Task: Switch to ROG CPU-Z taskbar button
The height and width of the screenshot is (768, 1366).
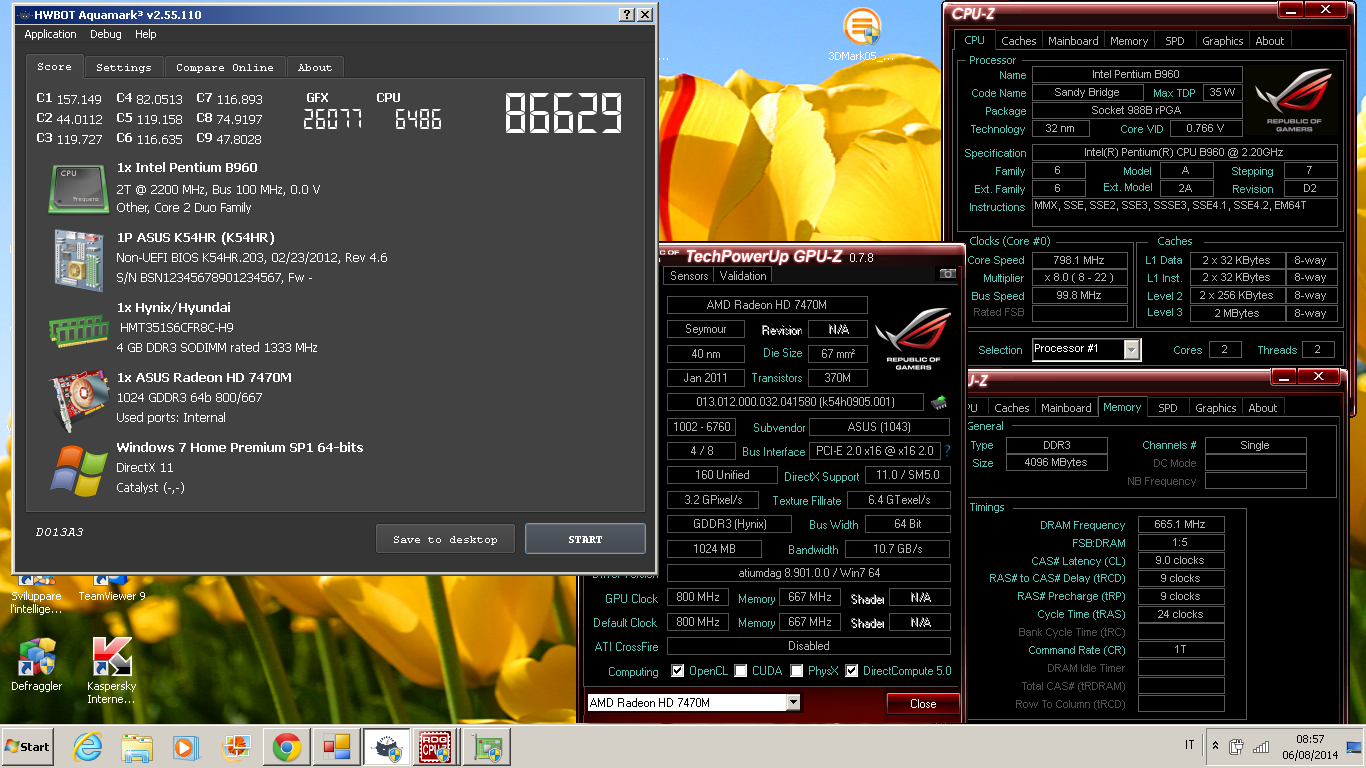Action: pos(436,747)
